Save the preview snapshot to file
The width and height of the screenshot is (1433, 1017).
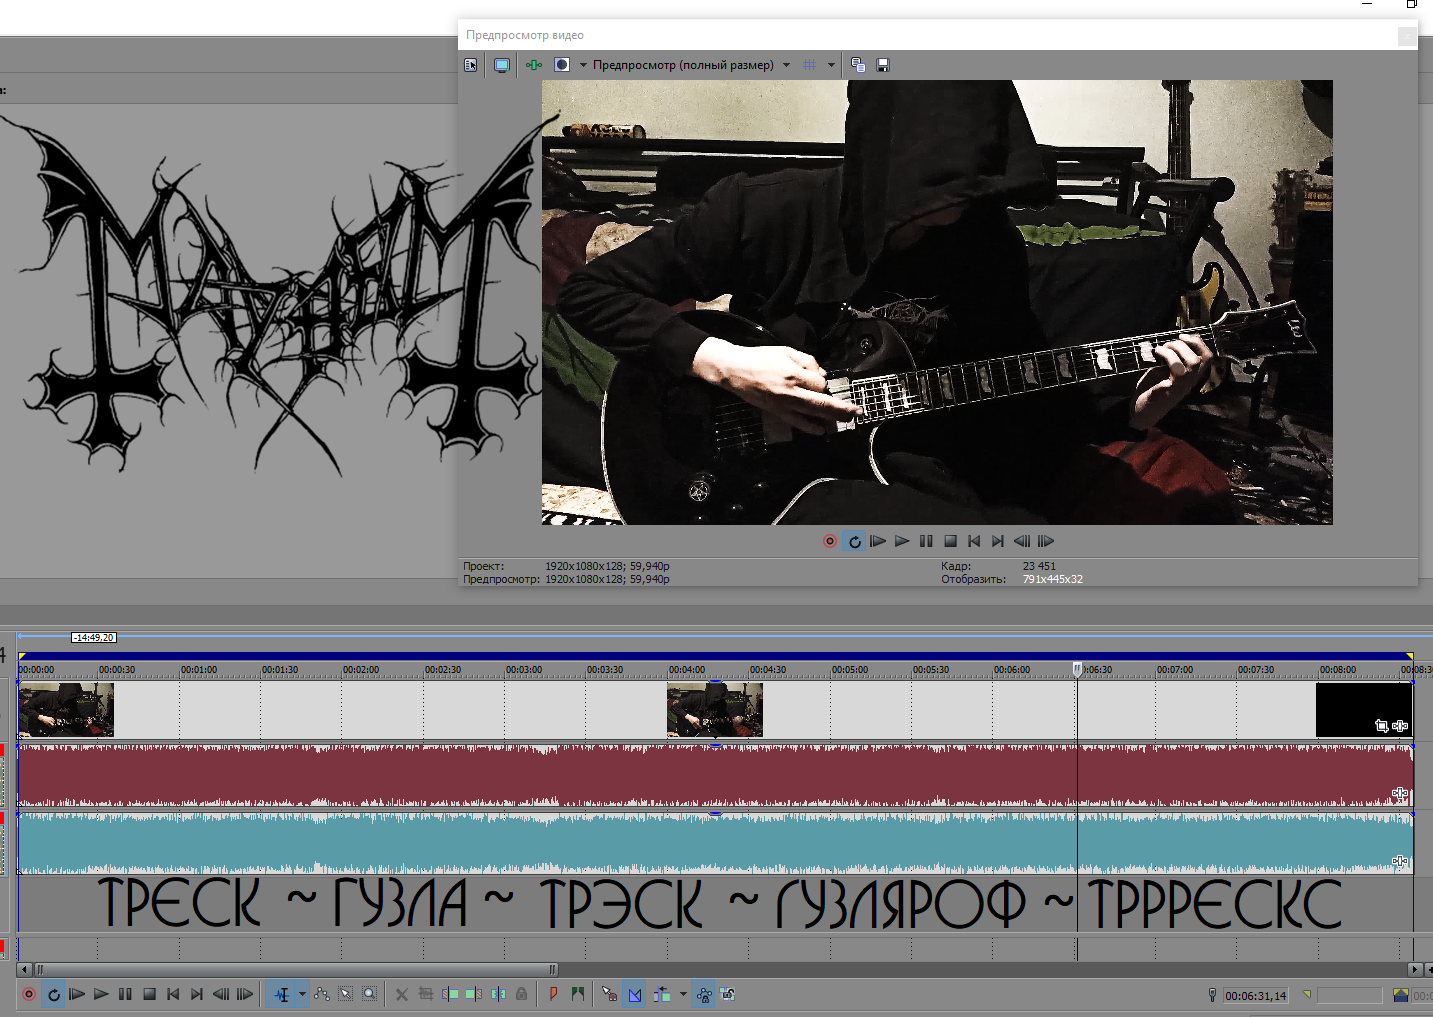tap(883, 65)
